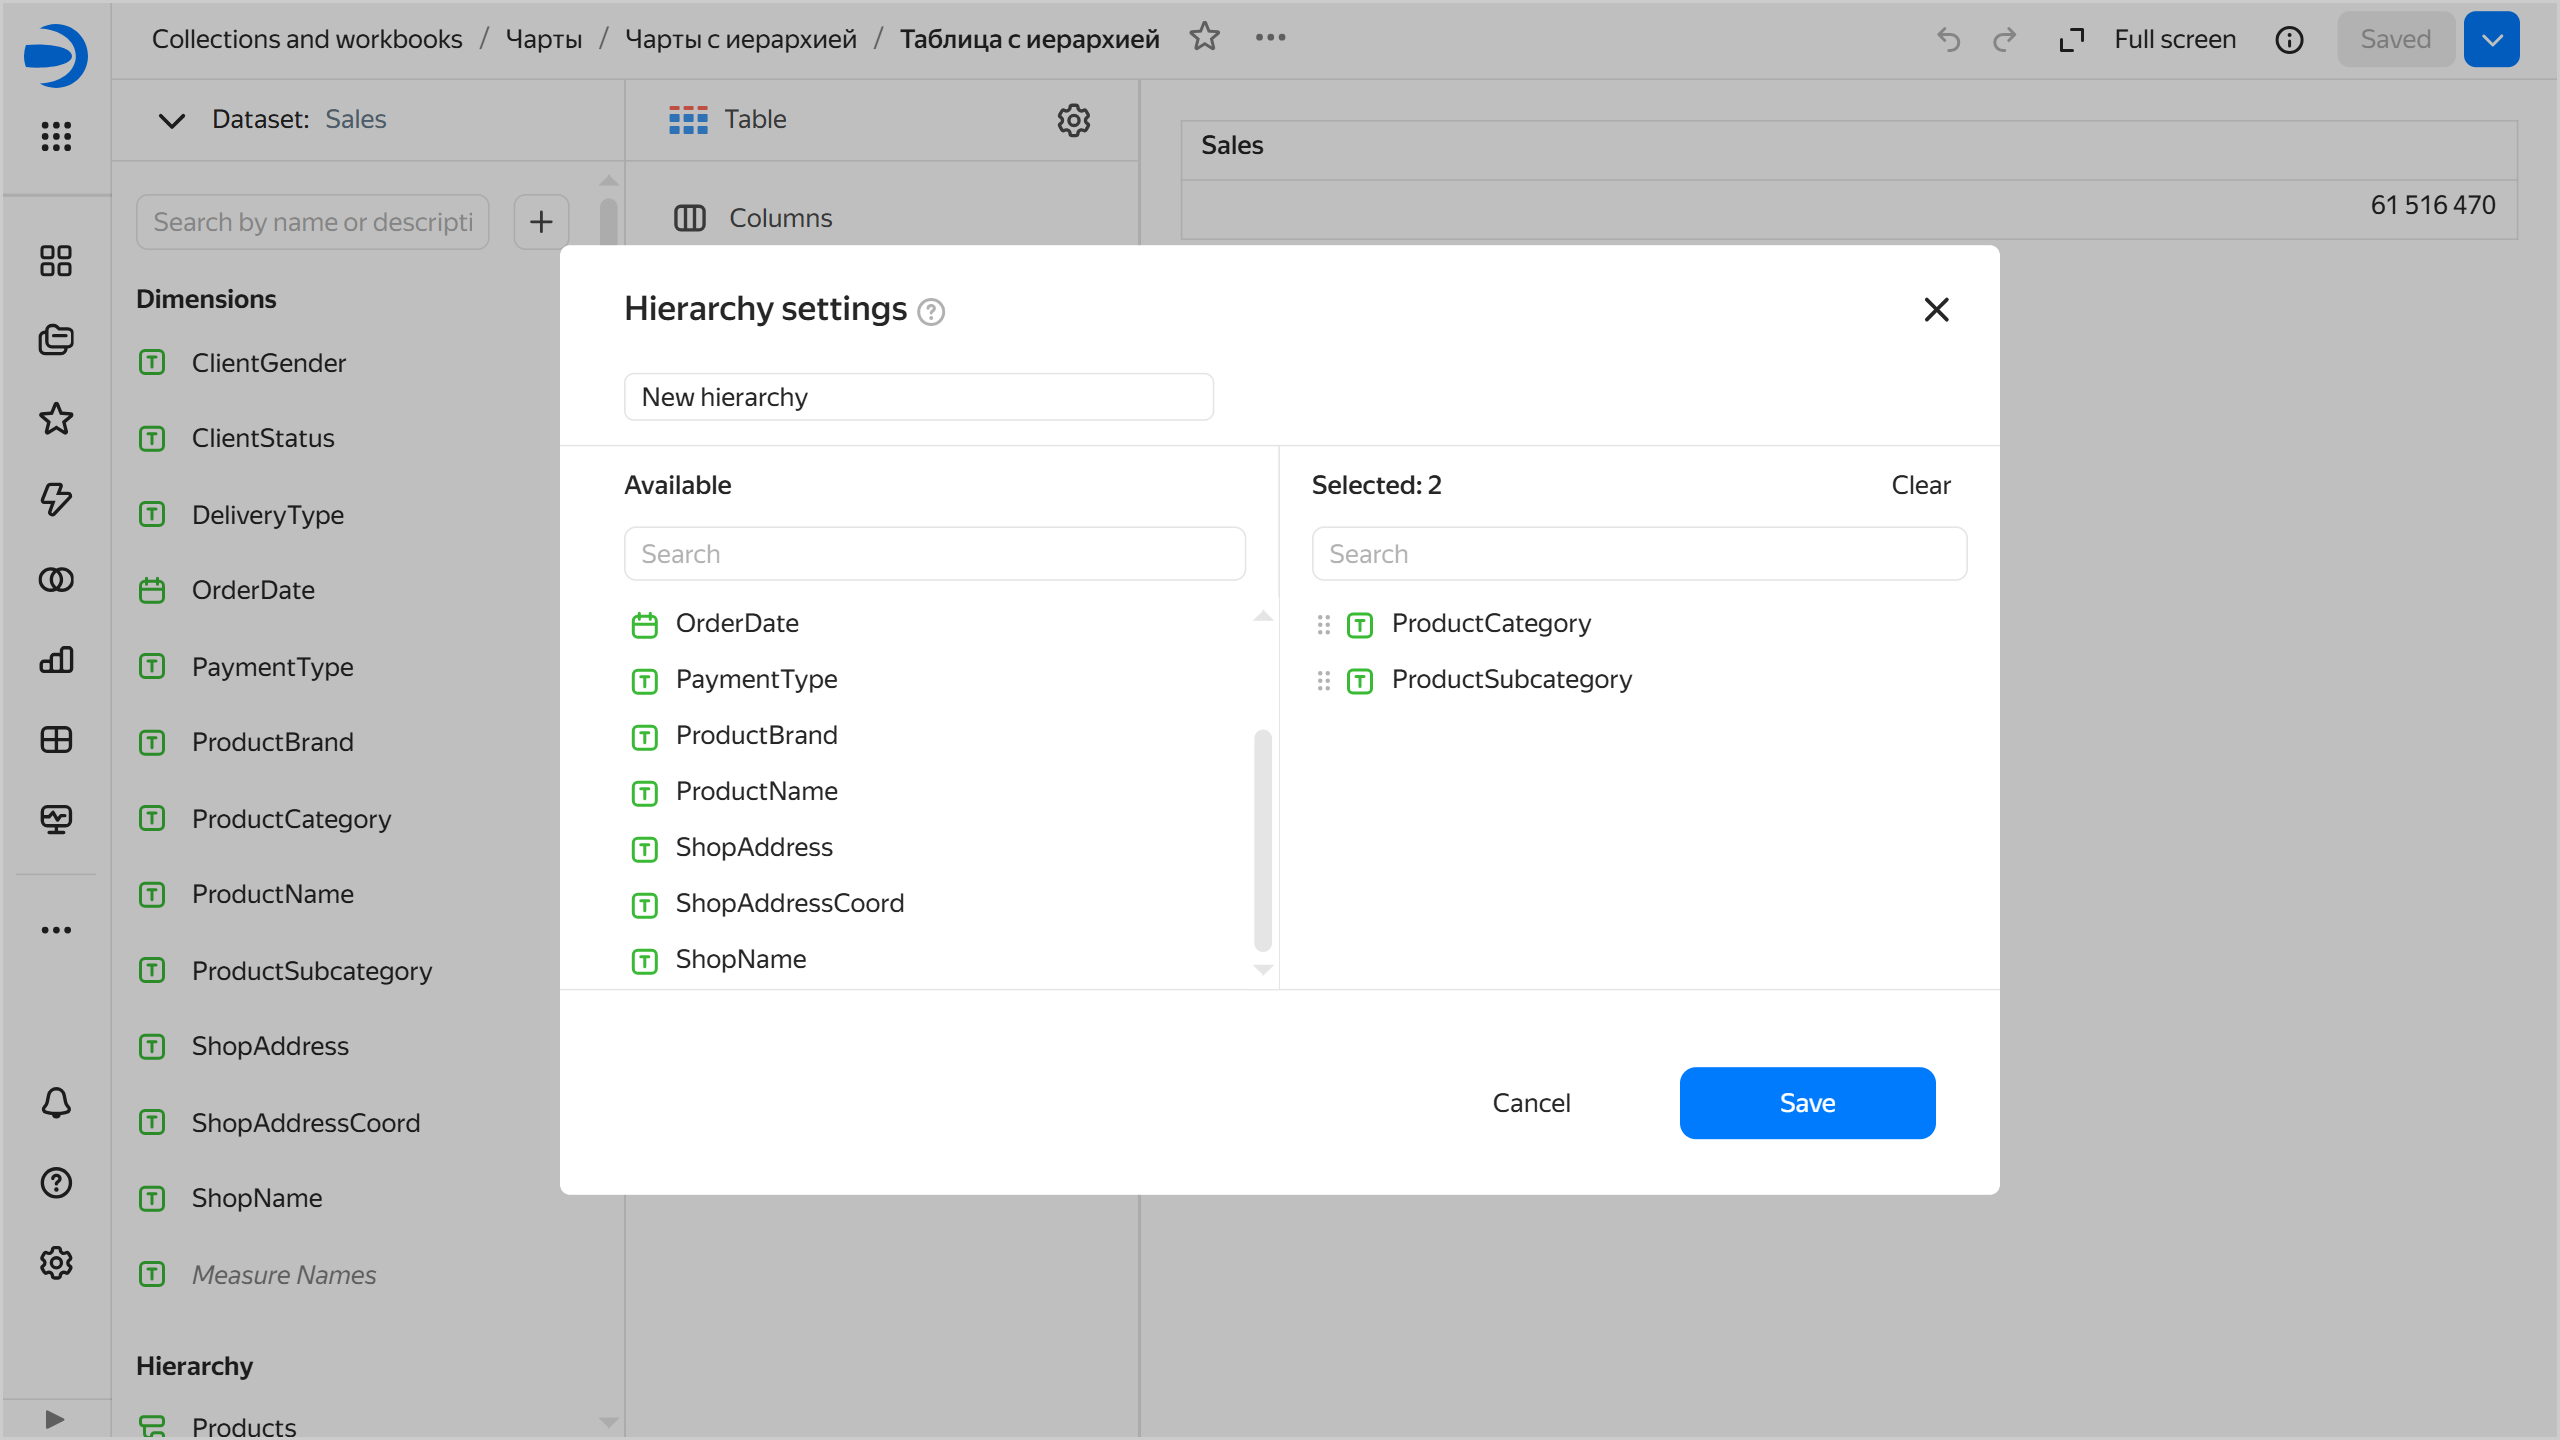Open the Чарты breadcrumb link
The height and width of the screenshot is (1440, 2560).
[543, 39]
